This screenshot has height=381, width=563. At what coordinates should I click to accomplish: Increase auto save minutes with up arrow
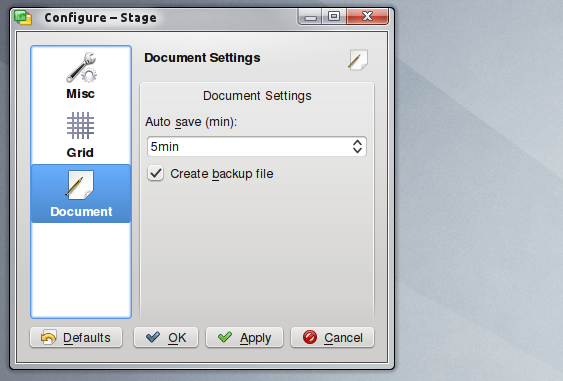click(357, 143)
